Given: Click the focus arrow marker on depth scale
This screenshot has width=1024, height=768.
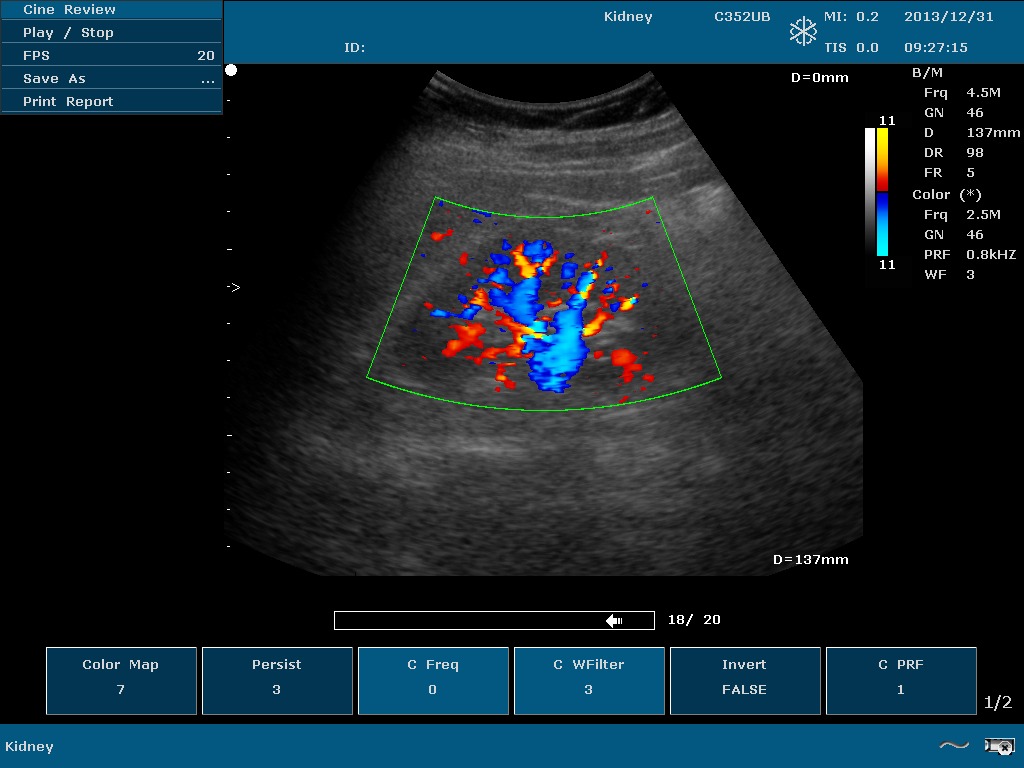Looking at the screenshot, I should coord(233,287).
